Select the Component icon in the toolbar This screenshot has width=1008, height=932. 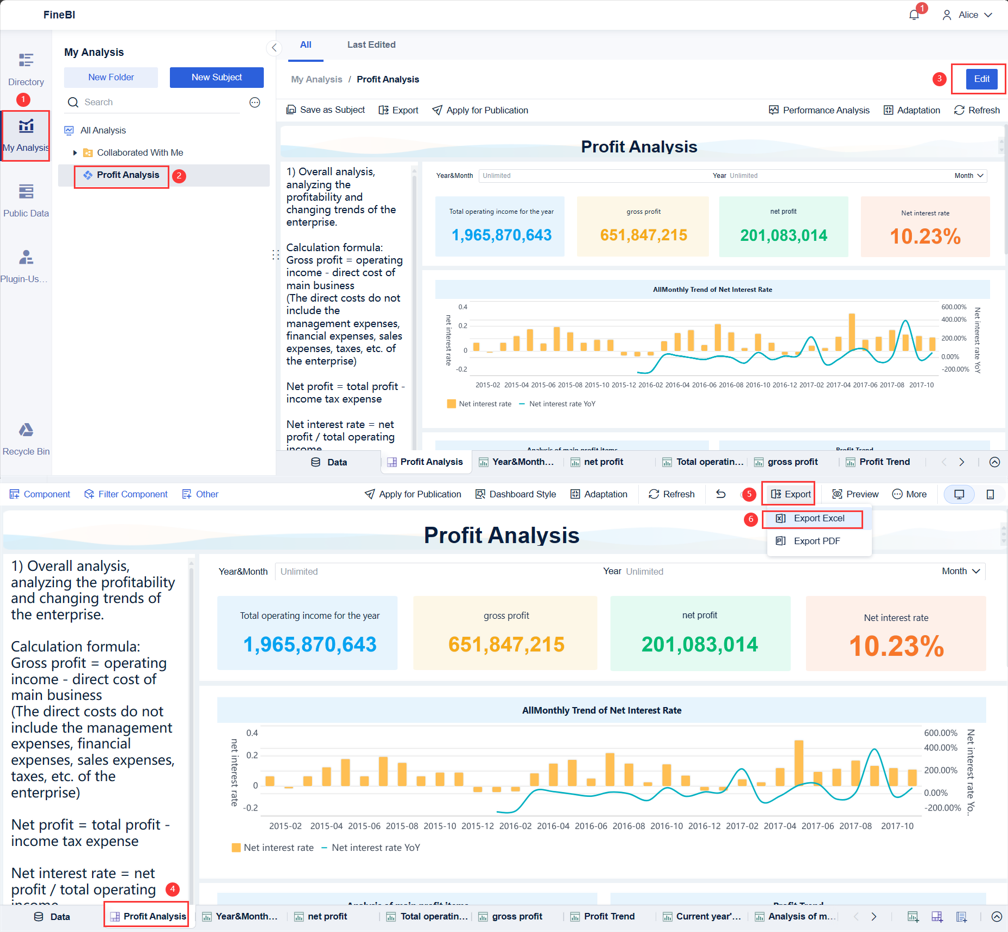[x=39, y=493]
